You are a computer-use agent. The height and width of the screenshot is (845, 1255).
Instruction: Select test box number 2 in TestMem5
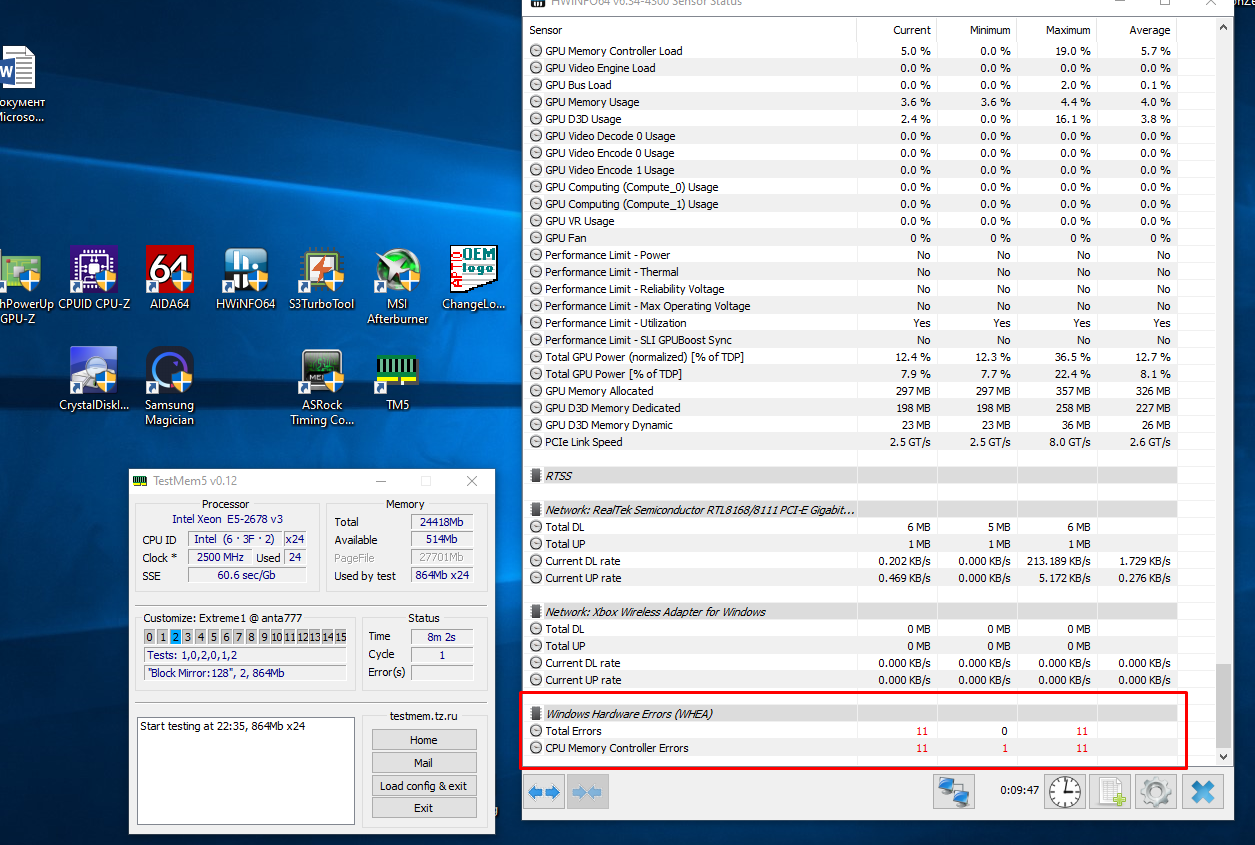coord(175,637)
